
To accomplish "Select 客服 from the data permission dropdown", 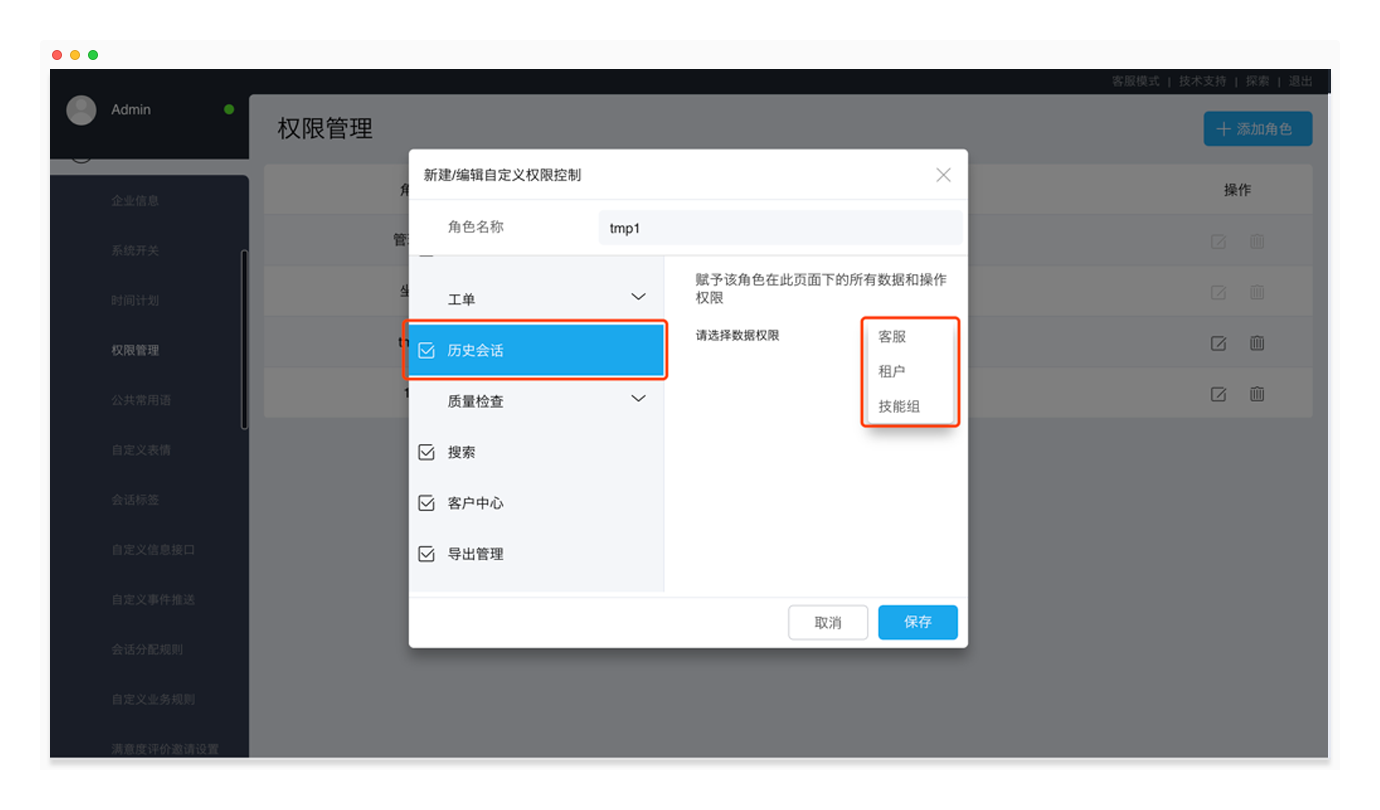I will pos(892,337).
